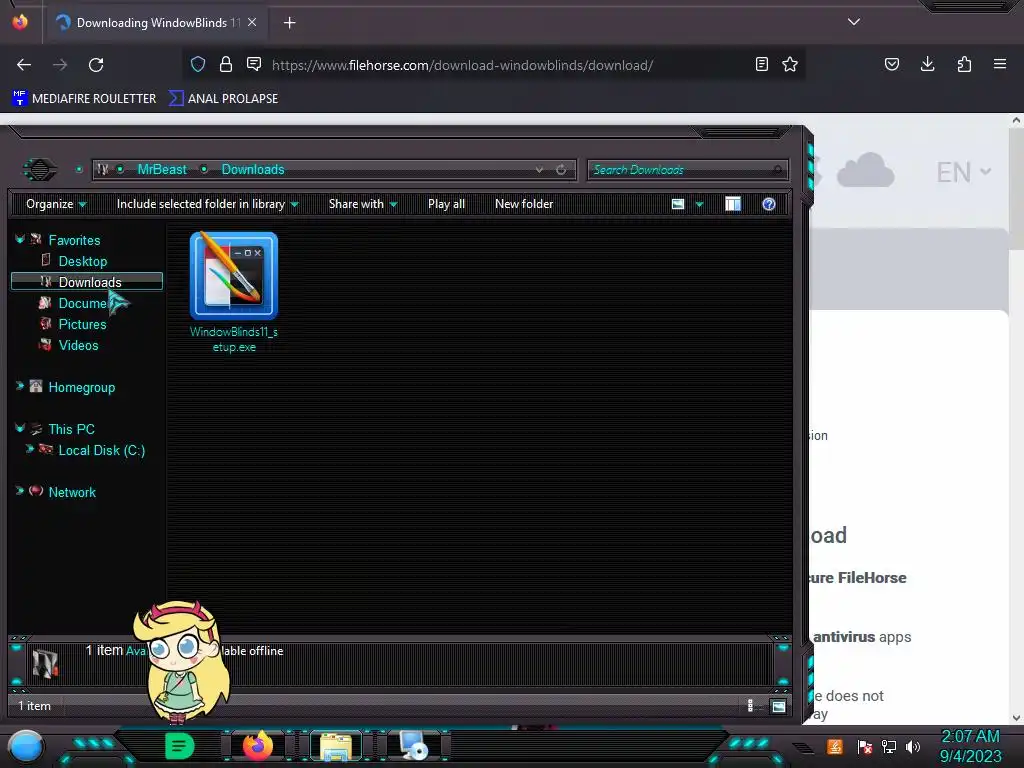The width and height of the screenshot is (1024, 768).
Task: Click Explorer back navigation orb
Action: 40,170
